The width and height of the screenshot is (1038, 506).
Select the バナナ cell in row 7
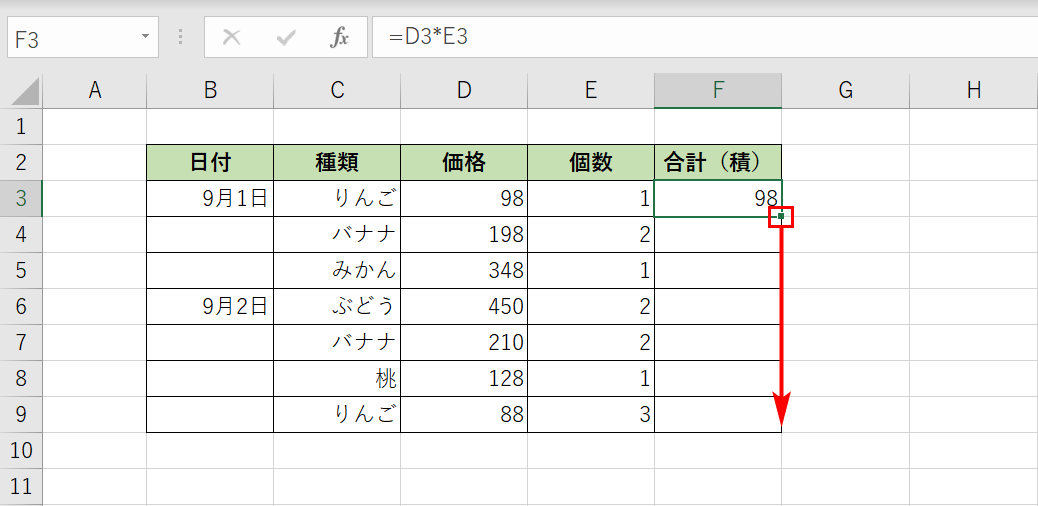click(337, 342)
